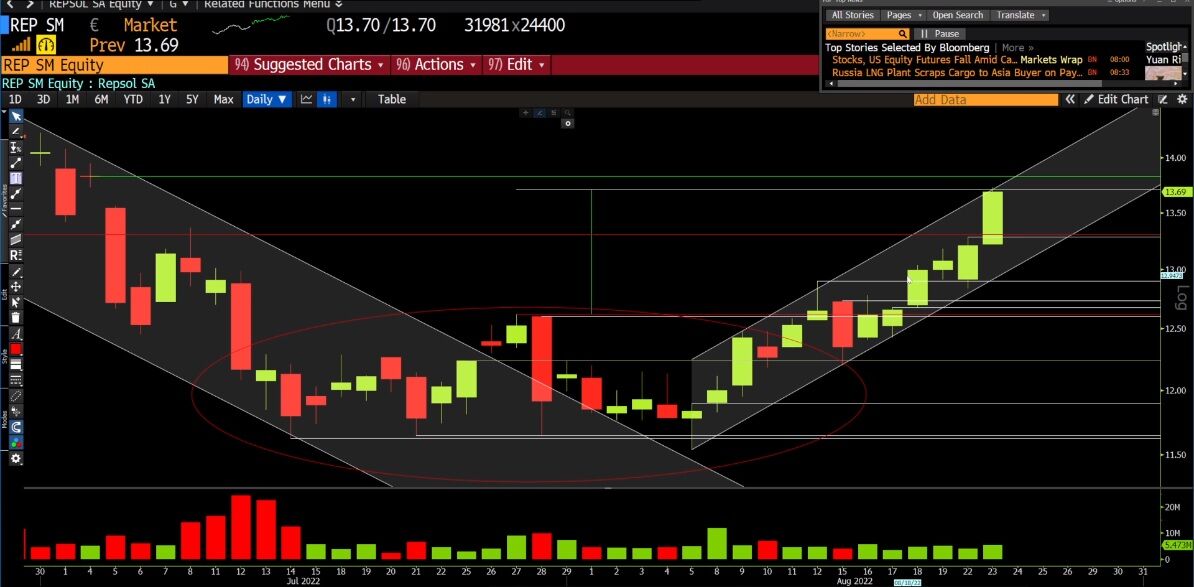The width and height of the screenshot is (1194, 587).
Task: Open the Suggested Charts menu
Action: point(309,65)
